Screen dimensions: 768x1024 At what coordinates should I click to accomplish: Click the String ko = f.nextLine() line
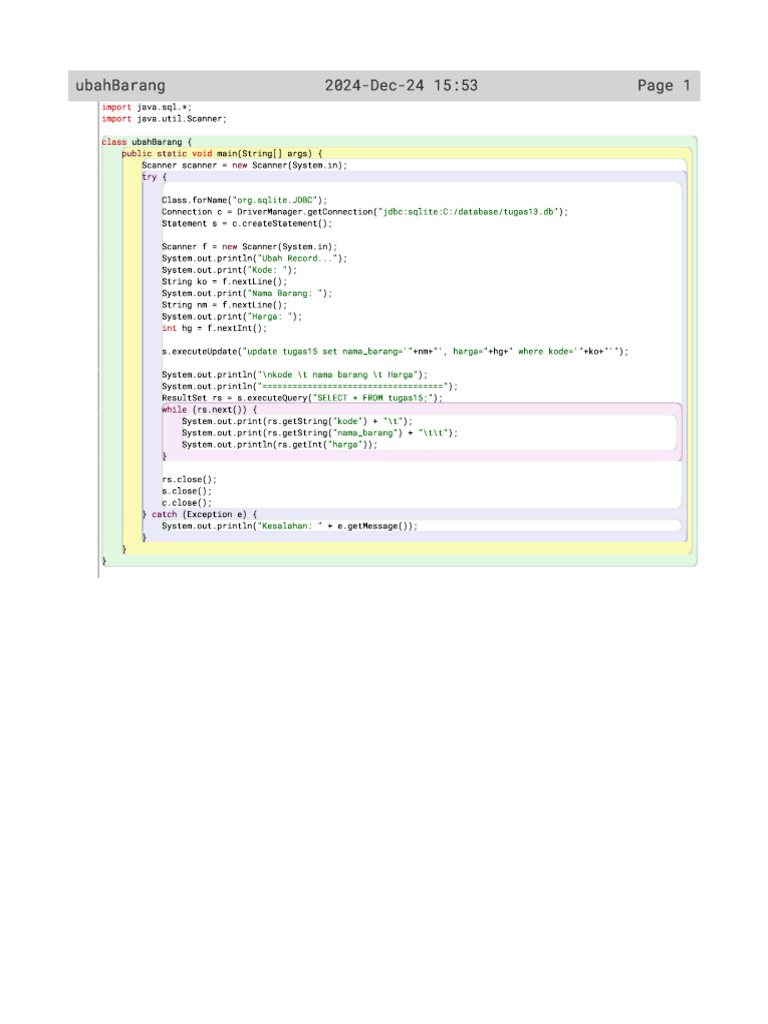(225, 282)
